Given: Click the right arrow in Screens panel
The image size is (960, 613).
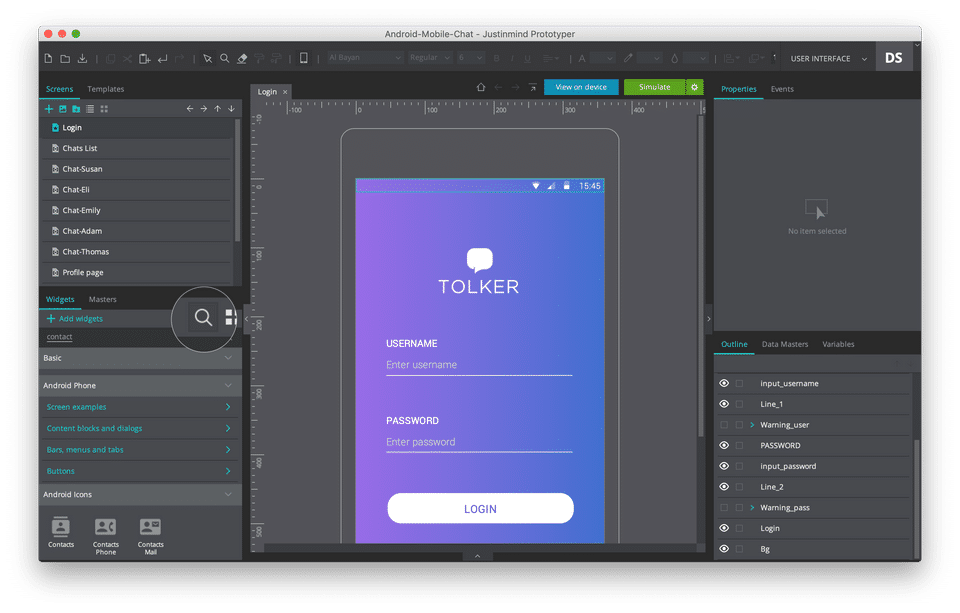Looking at the screenshot, I should pyautogui.click(x=204, y=109).
